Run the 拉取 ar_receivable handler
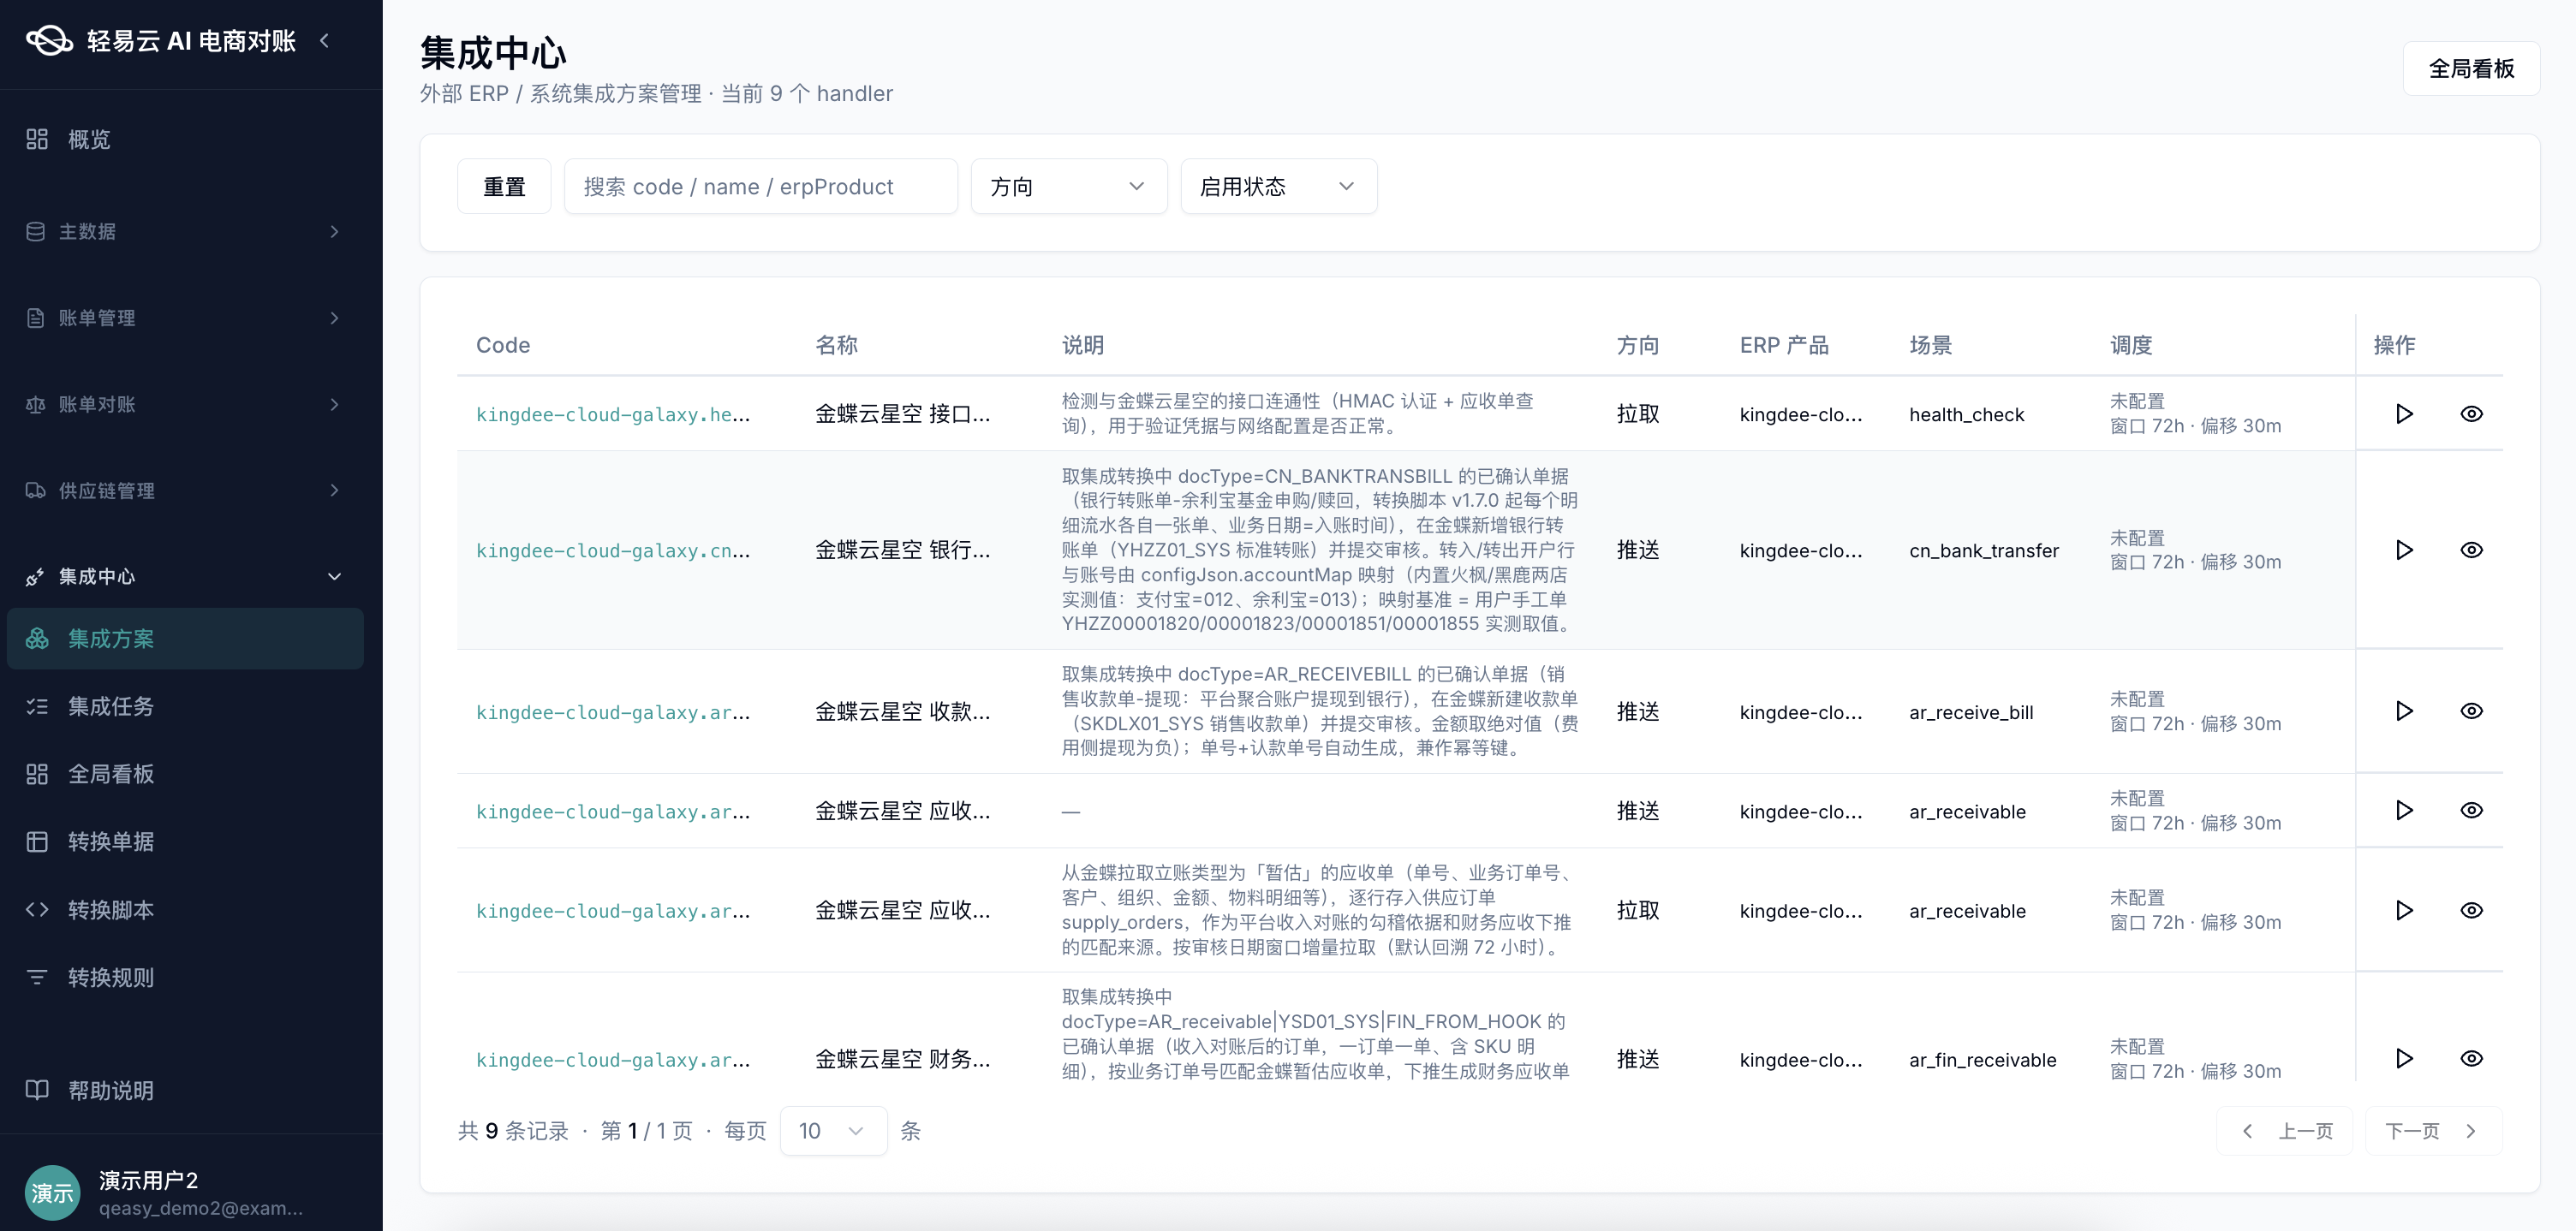The image size is (2576, 1231). pos(2404,910)
